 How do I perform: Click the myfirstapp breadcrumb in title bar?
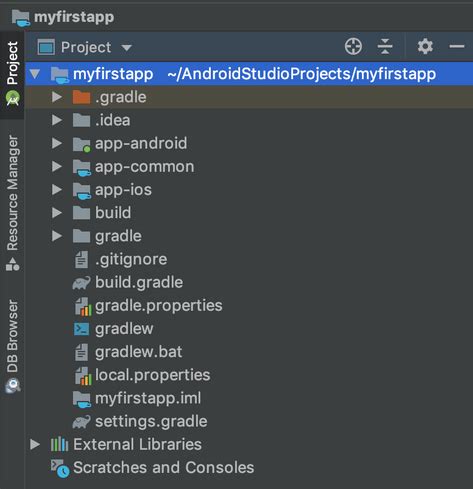pyautogui.click(x=74, y=17)
